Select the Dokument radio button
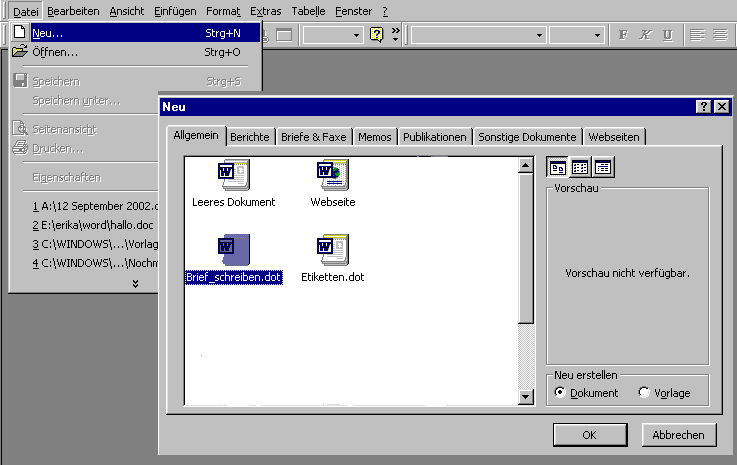 click(559, 393)
